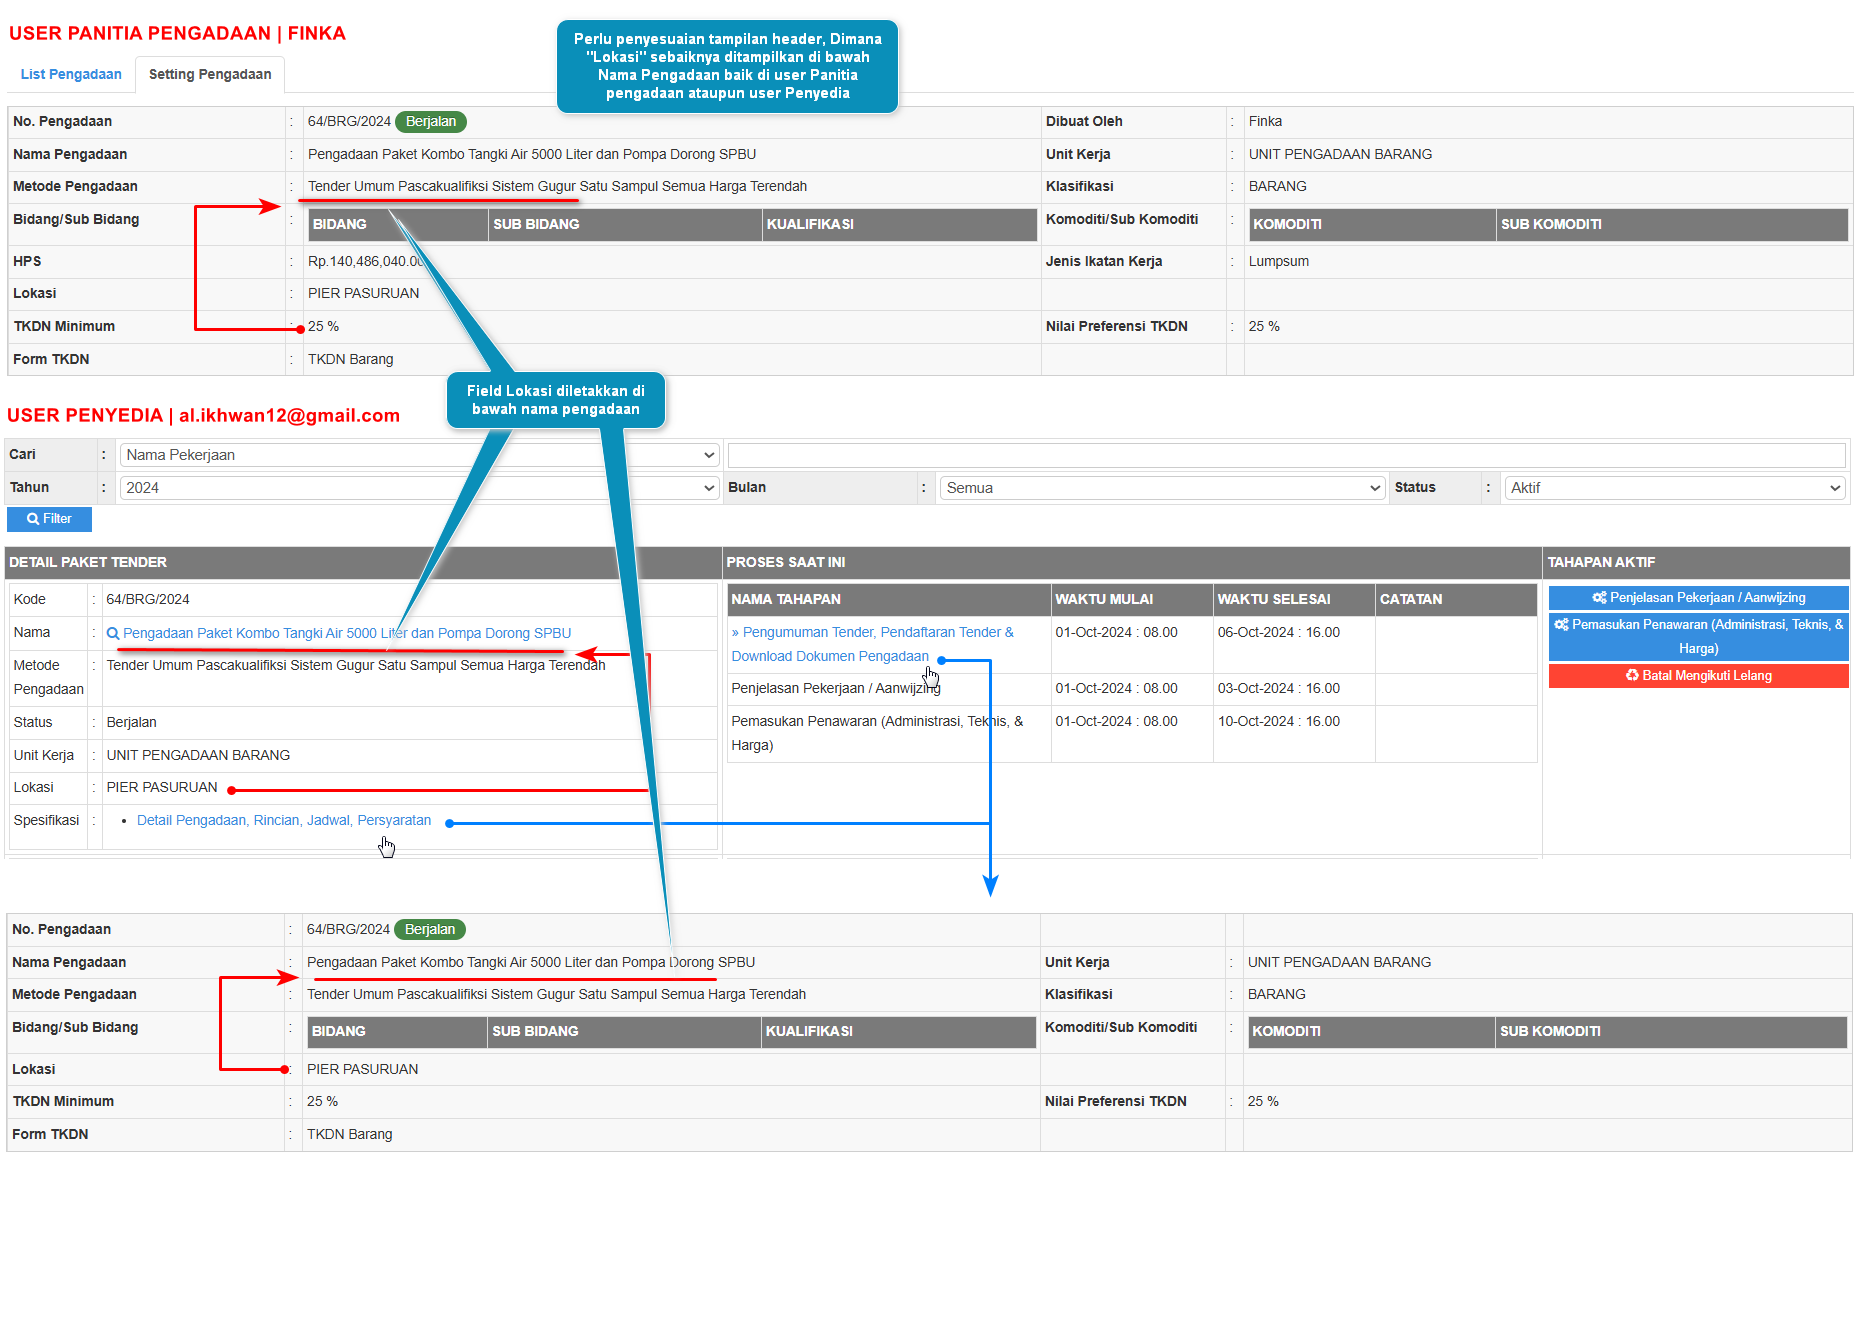
Task: Focus the search text field beside Cari
Action: (1286, 455)
